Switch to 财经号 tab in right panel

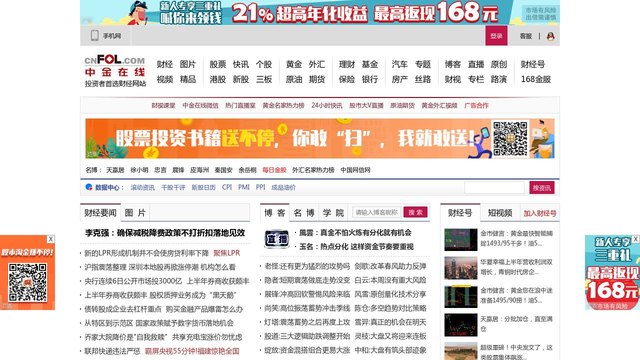click(460, 213)
